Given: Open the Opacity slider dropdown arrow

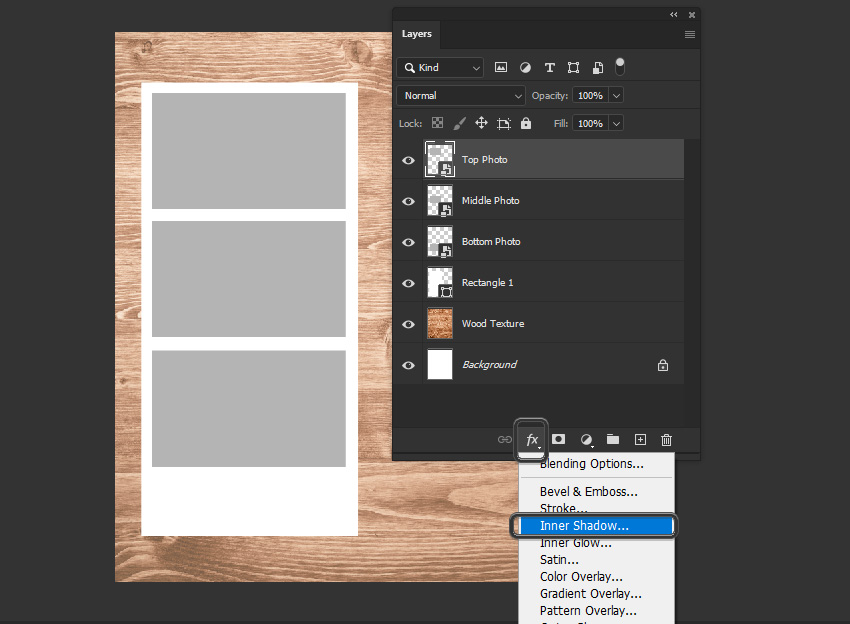Looking at the screenshot, I should tap(616, 96).
